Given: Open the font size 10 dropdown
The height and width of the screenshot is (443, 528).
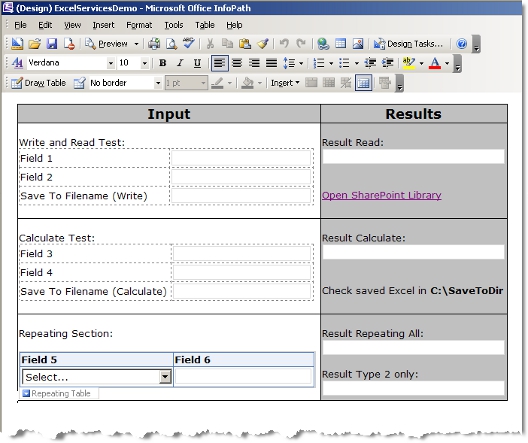Looking at the screenshot, I should [x=145, y=63].
